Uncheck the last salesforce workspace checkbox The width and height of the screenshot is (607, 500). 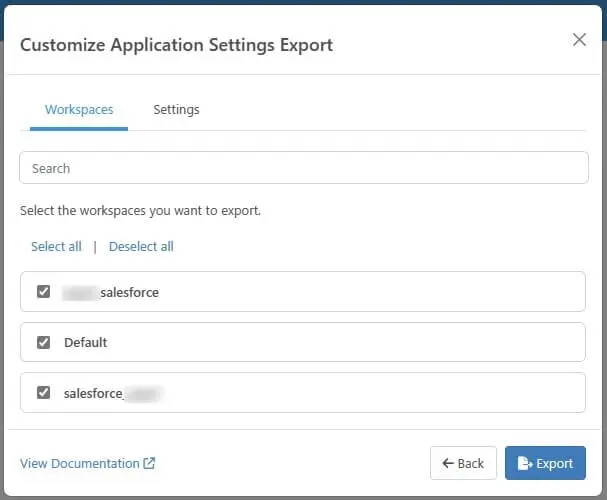point(43,393)
